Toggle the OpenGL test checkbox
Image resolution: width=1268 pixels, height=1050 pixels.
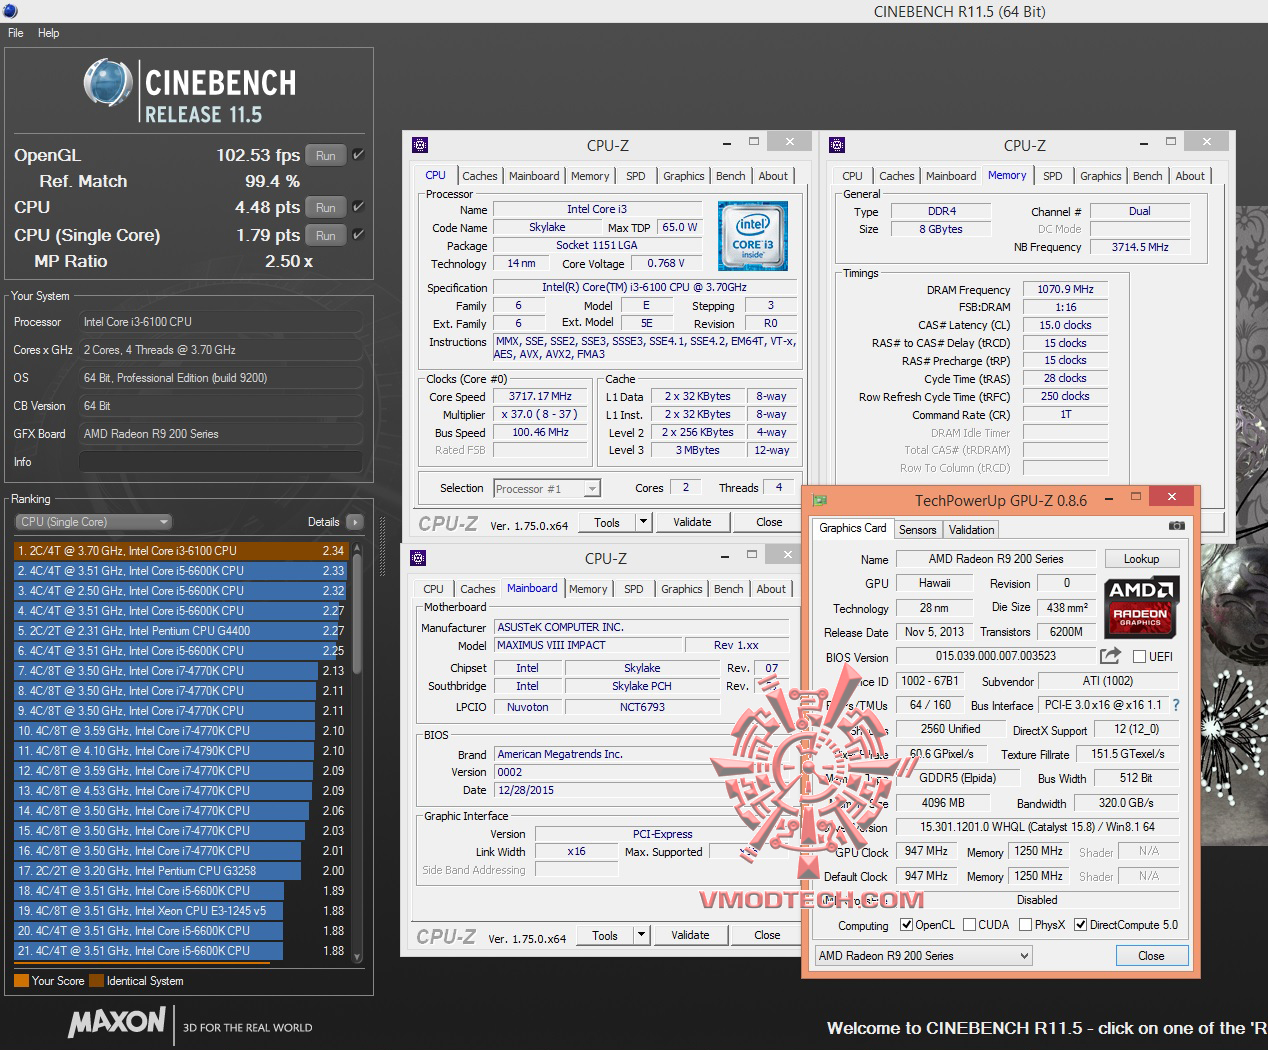pyautogui.click(x=358, y=155)
